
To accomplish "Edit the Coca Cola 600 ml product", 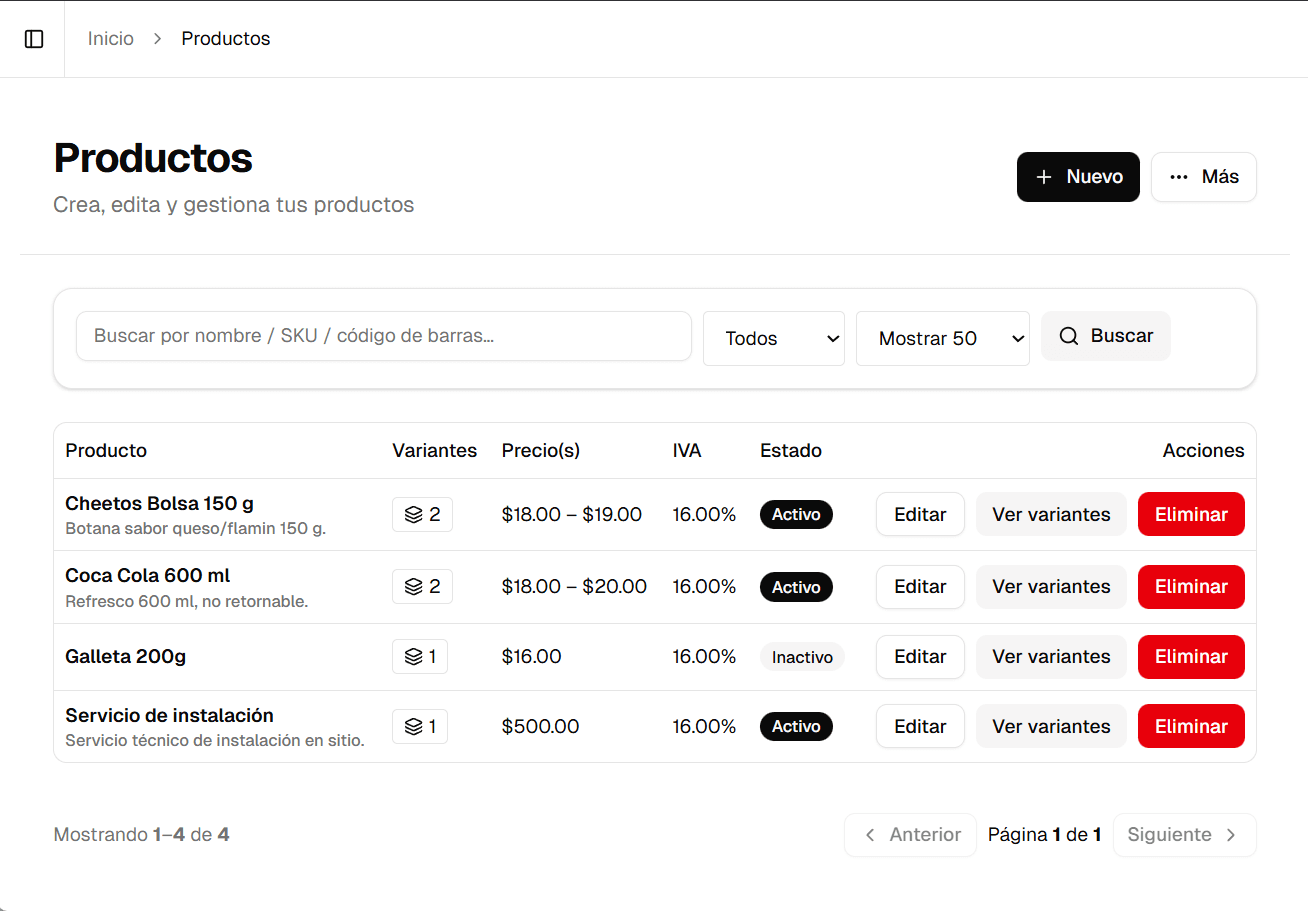I will point(920,587).
